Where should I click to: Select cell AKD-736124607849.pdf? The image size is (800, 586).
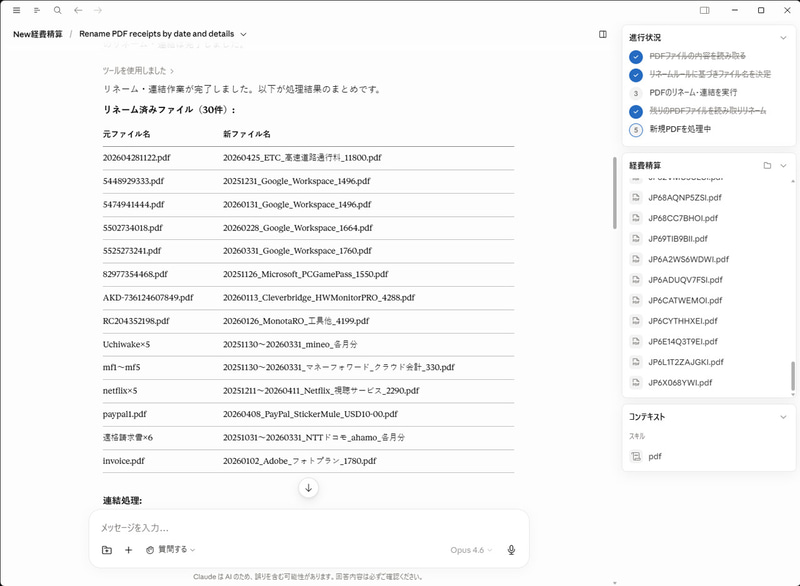(148, 297)
